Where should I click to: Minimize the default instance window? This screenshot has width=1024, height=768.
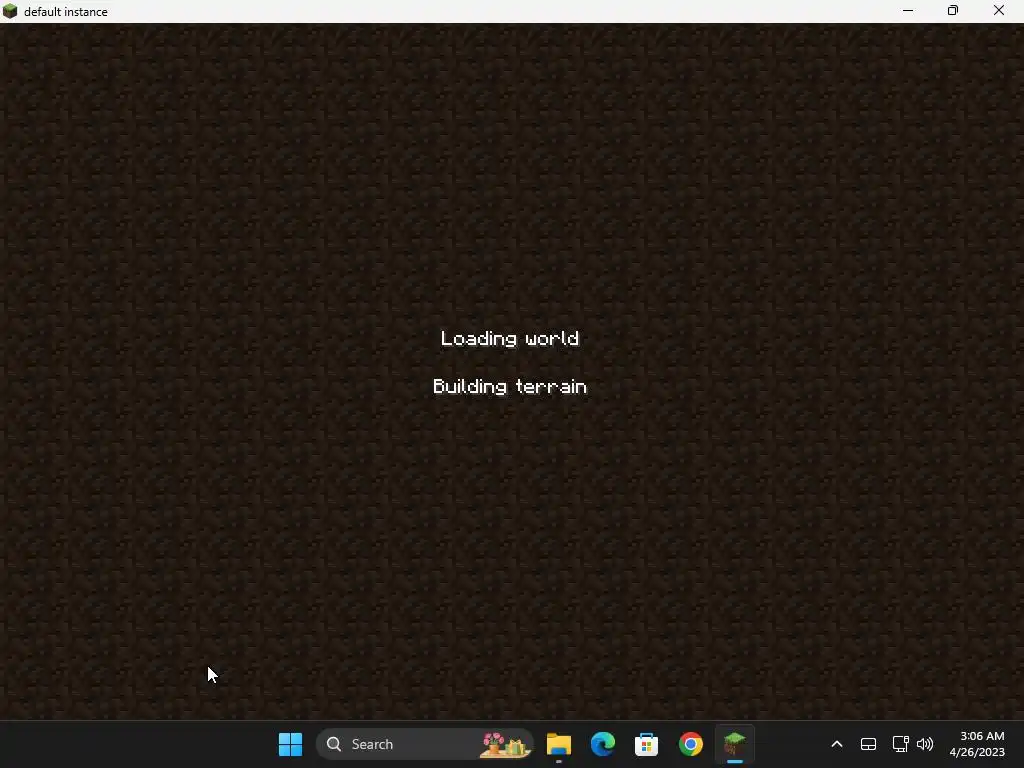908,11
